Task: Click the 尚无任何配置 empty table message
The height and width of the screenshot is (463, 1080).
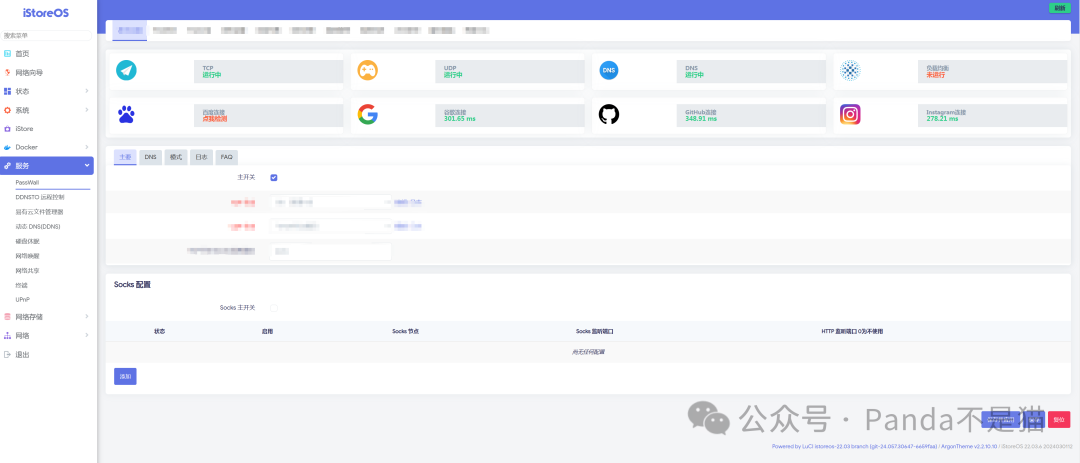Action: click(x=588, y=352)
